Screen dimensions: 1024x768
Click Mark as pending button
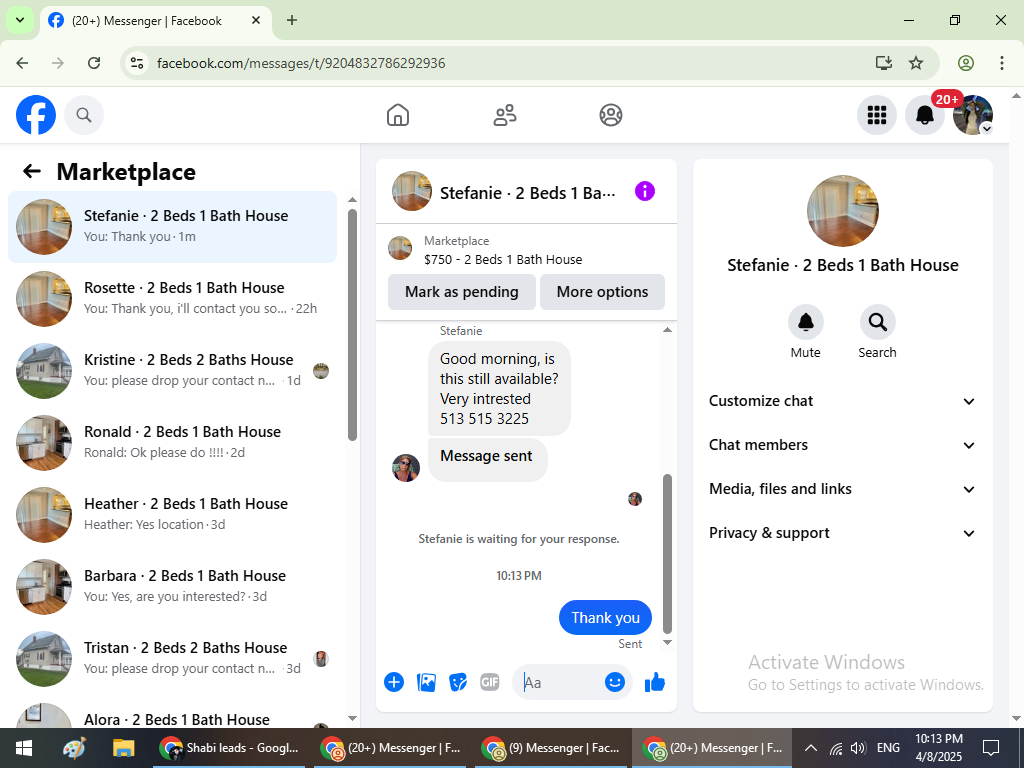pyautogui.click(x=462, y=292)
